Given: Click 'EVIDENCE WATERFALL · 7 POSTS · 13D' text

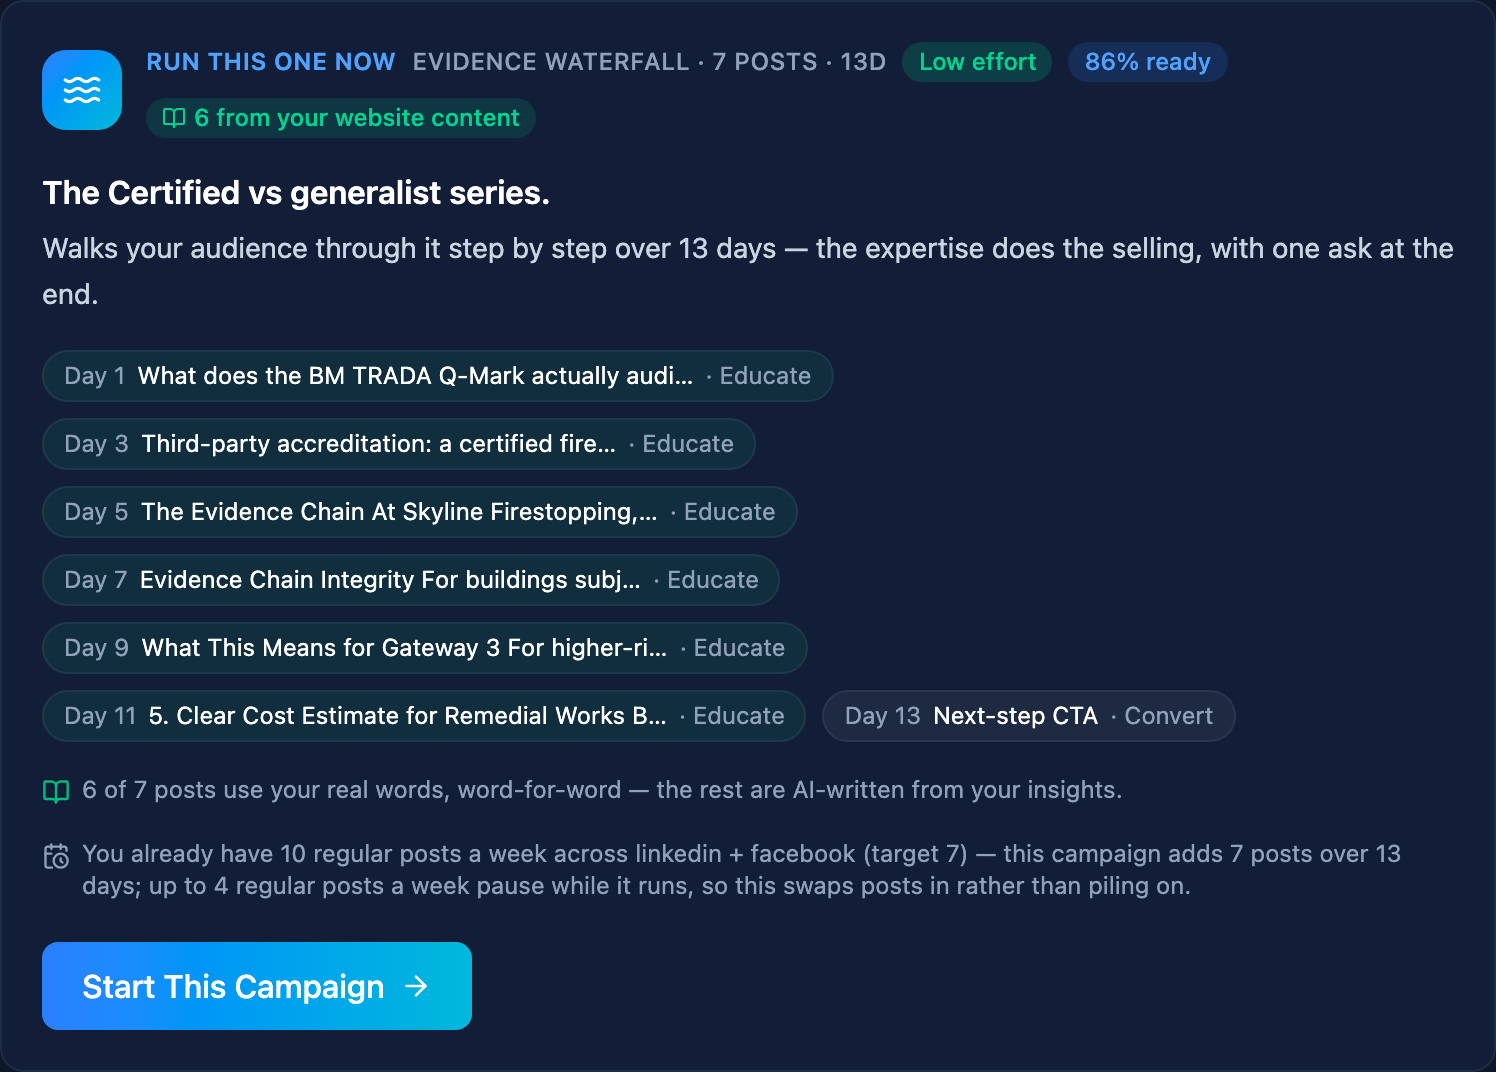Looking at the screenshot, I should click(650, 62).
